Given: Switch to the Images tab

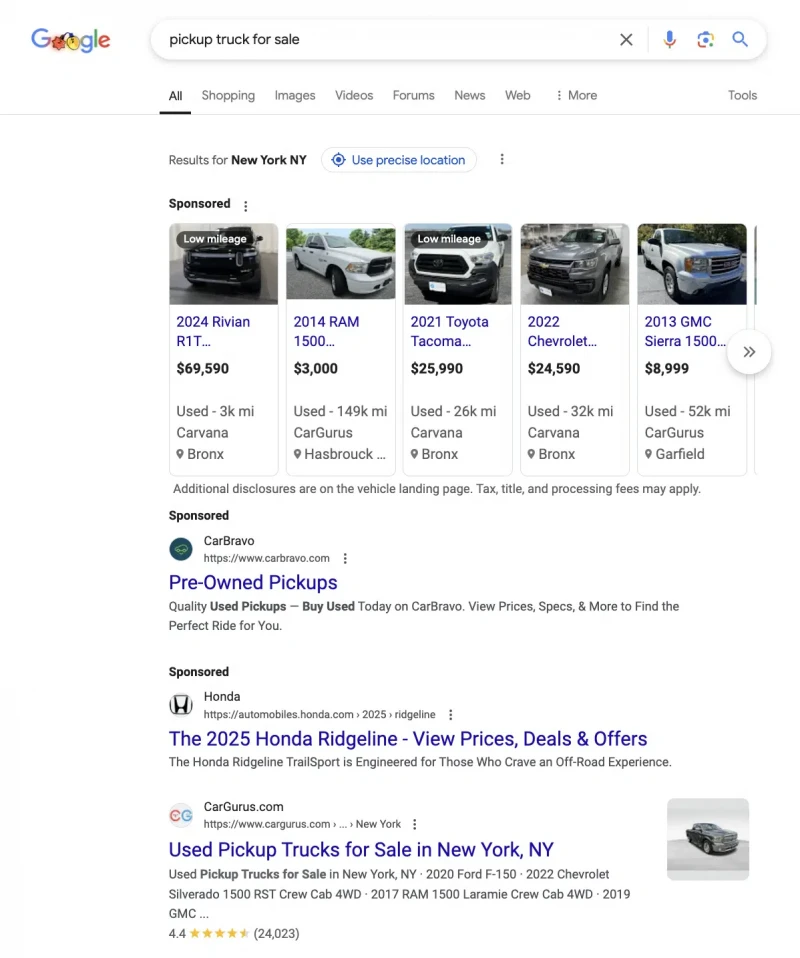Looking at the screenshot, I should pos(295,95).
